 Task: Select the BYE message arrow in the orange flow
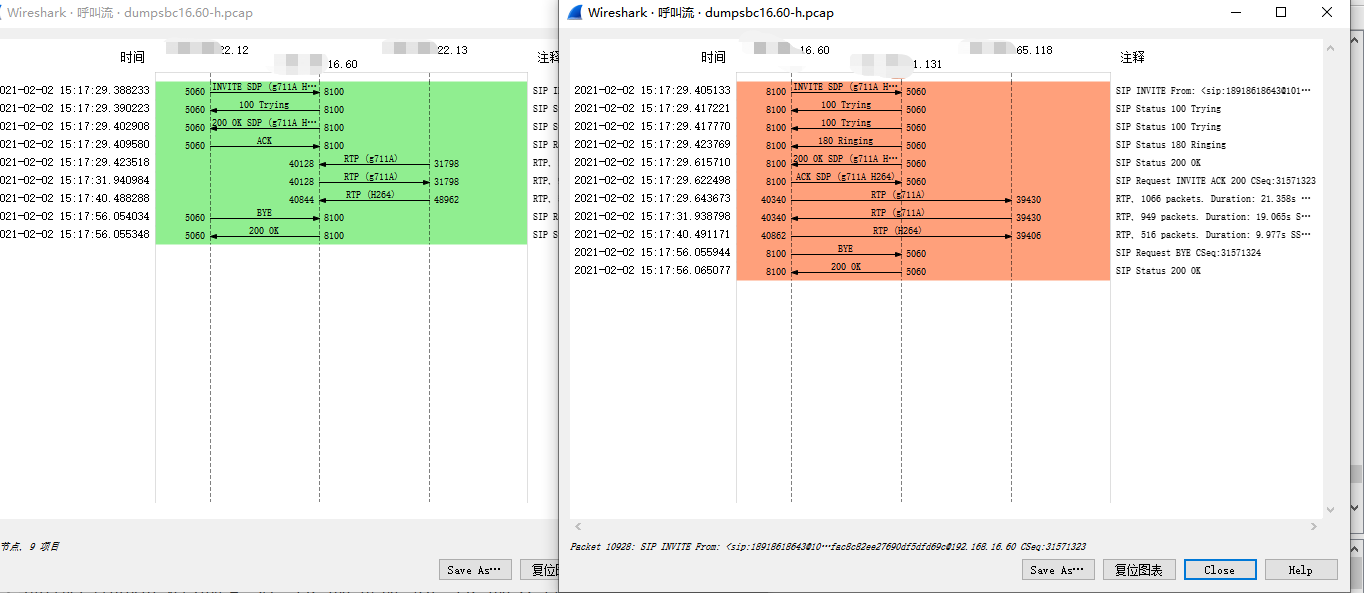point(845,253)
